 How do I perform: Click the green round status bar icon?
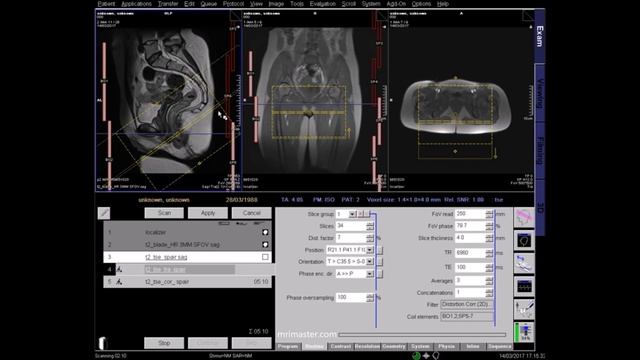pyautogui.click(x=416, y=356)
